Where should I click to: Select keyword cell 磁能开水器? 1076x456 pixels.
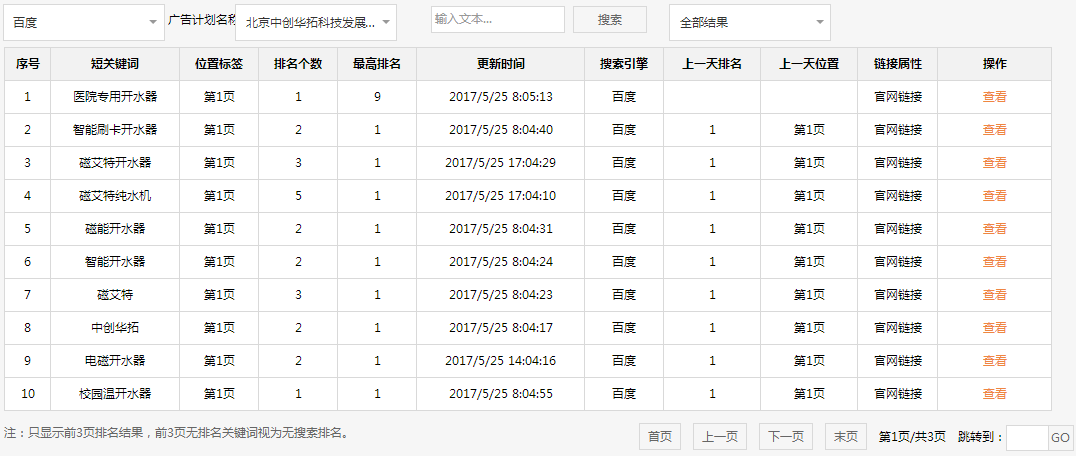coord(115,228)
